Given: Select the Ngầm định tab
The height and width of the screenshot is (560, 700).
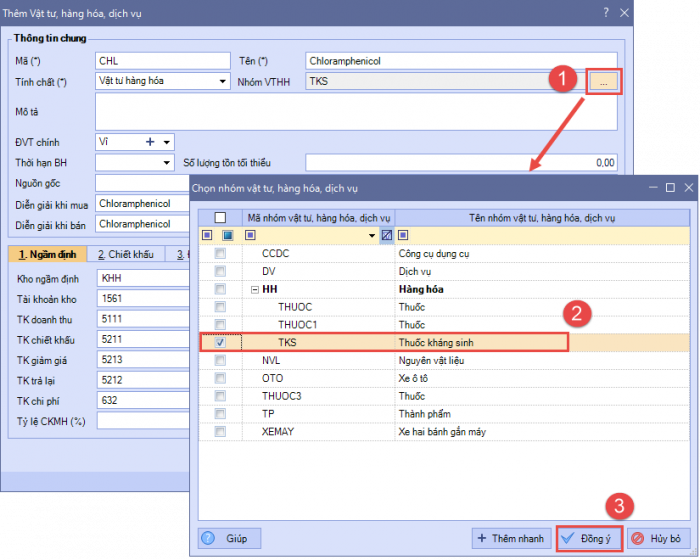Looking at the screenshot, I should [x=46, y=255].
